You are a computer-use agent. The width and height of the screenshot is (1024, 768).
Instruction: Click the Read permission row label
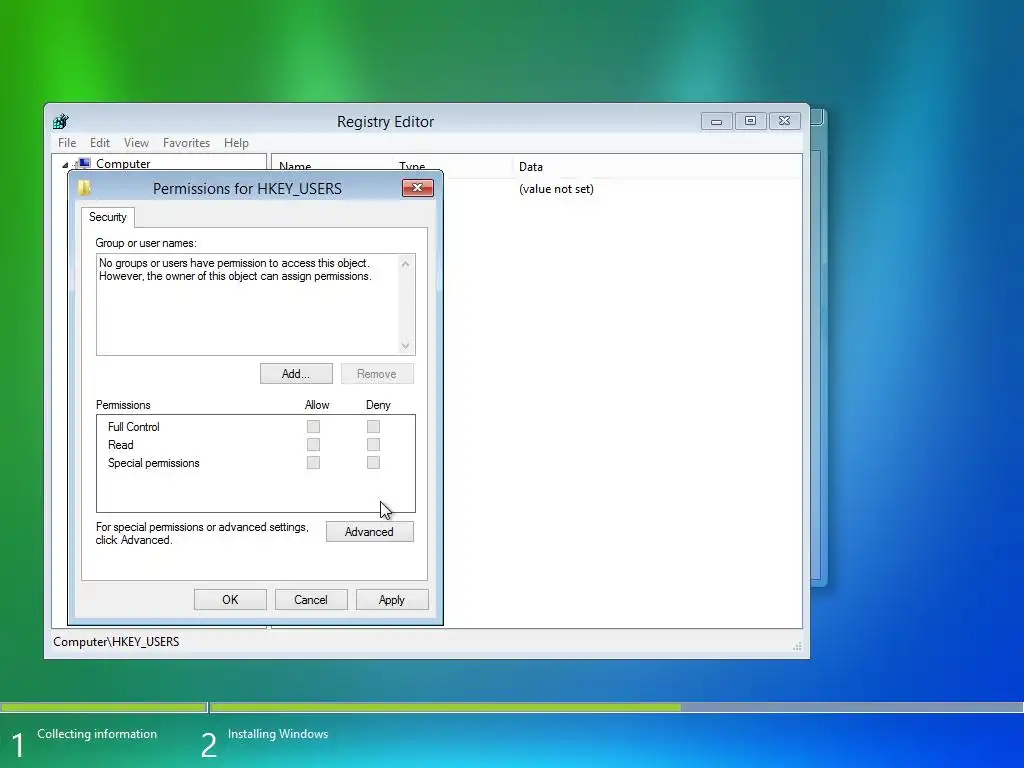coord(120,445)
